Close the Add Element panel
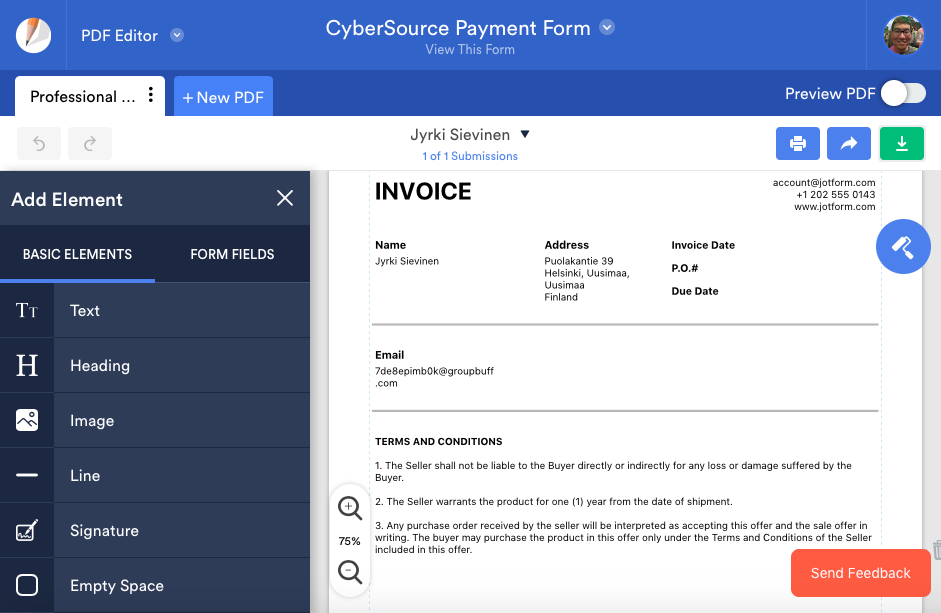Image resolution: width=941 pixels, height=613 pixels. click(285, 199)
